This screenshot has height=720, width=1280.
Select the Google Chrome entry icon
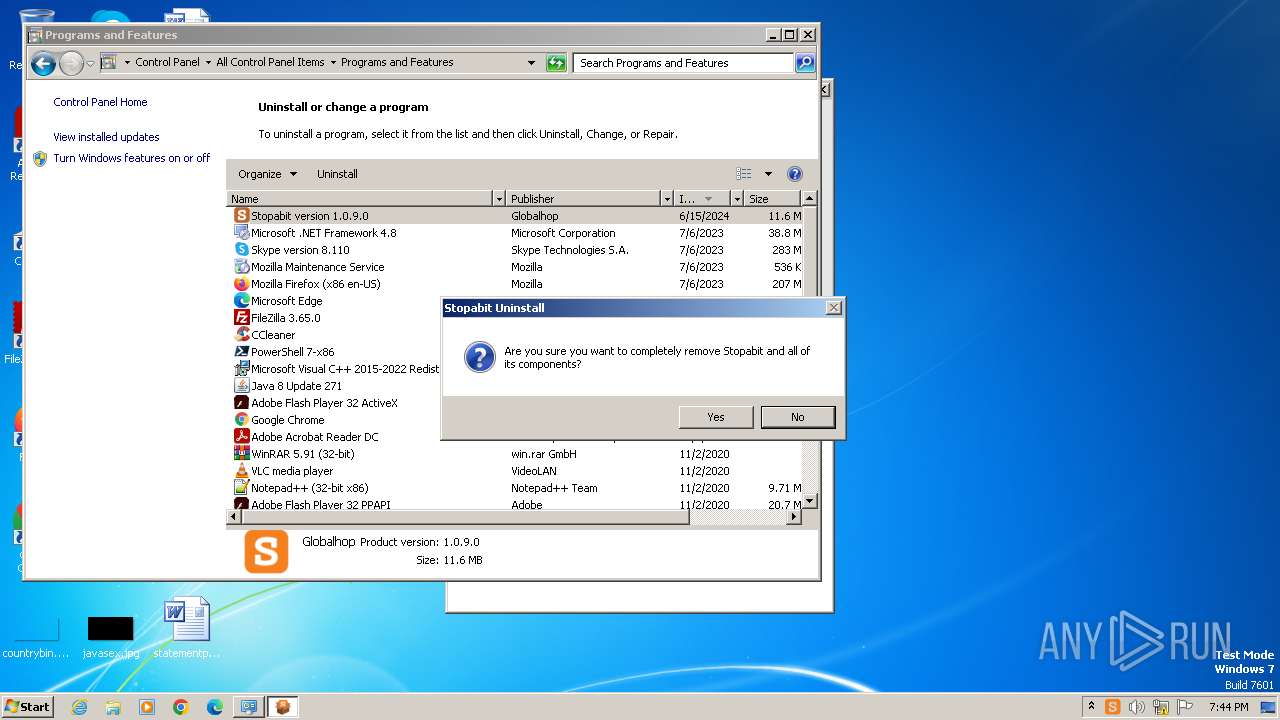pos(241,420)
